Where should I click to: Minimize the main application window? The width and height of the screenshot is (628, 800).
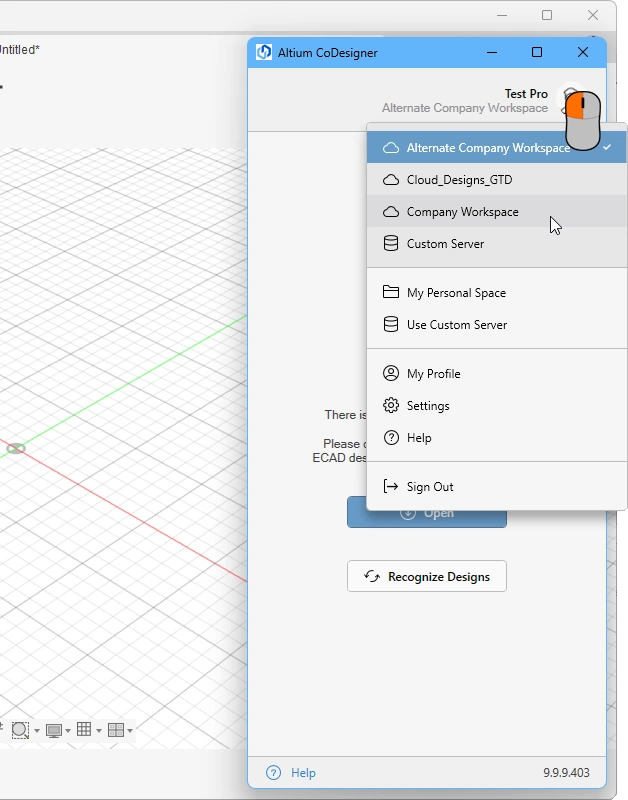pos(502,15)
